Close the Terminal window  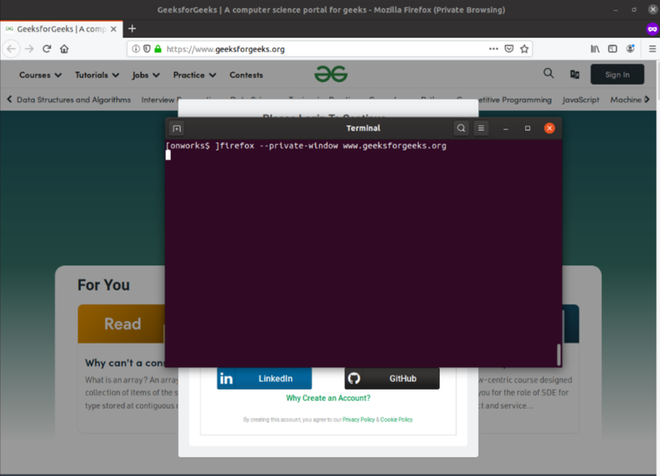click(x=549, y=128)
